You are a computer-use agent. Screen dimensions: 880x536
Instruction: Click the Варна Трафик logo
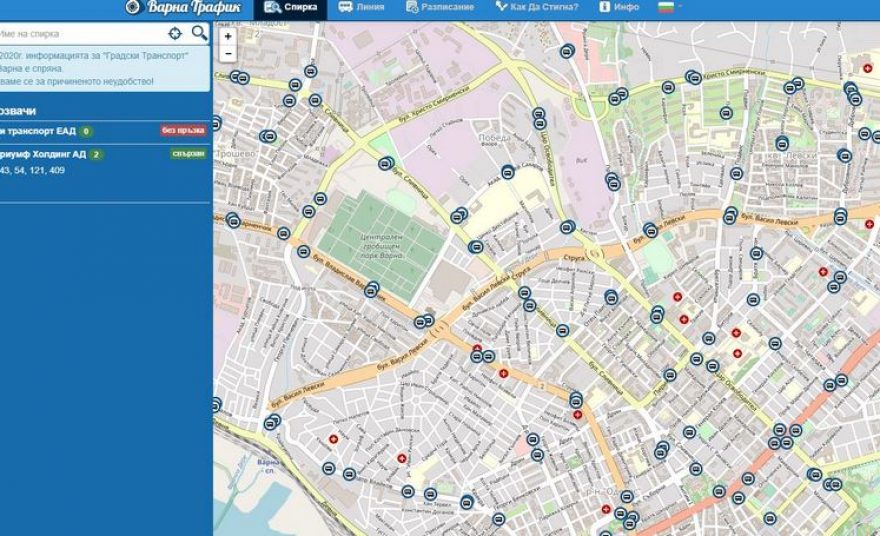coord(183,8)
